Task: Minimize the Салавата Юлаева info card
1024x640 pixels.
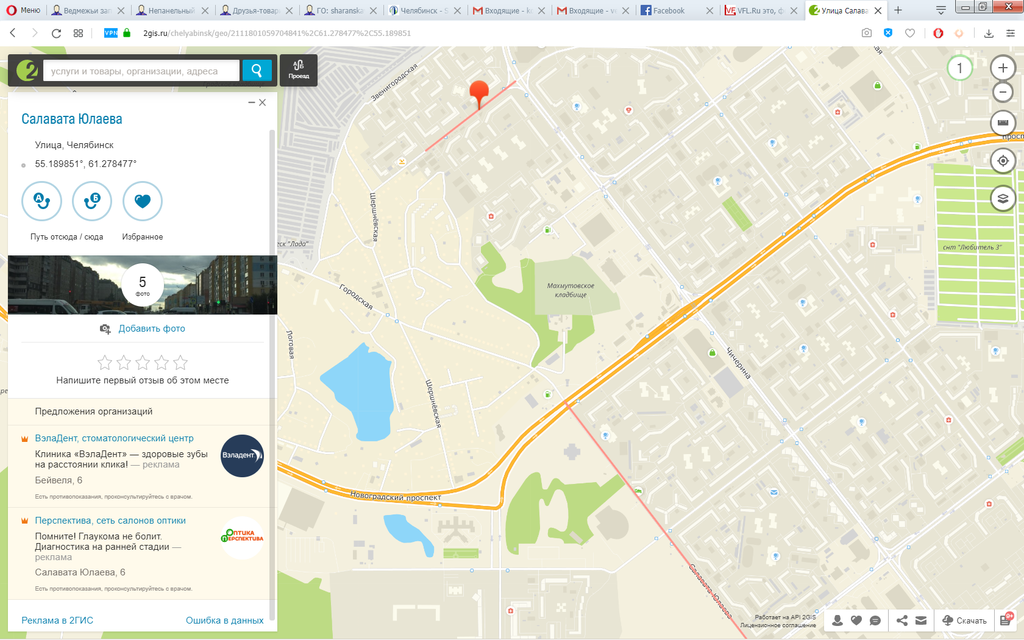Action: tap(250, 103)
